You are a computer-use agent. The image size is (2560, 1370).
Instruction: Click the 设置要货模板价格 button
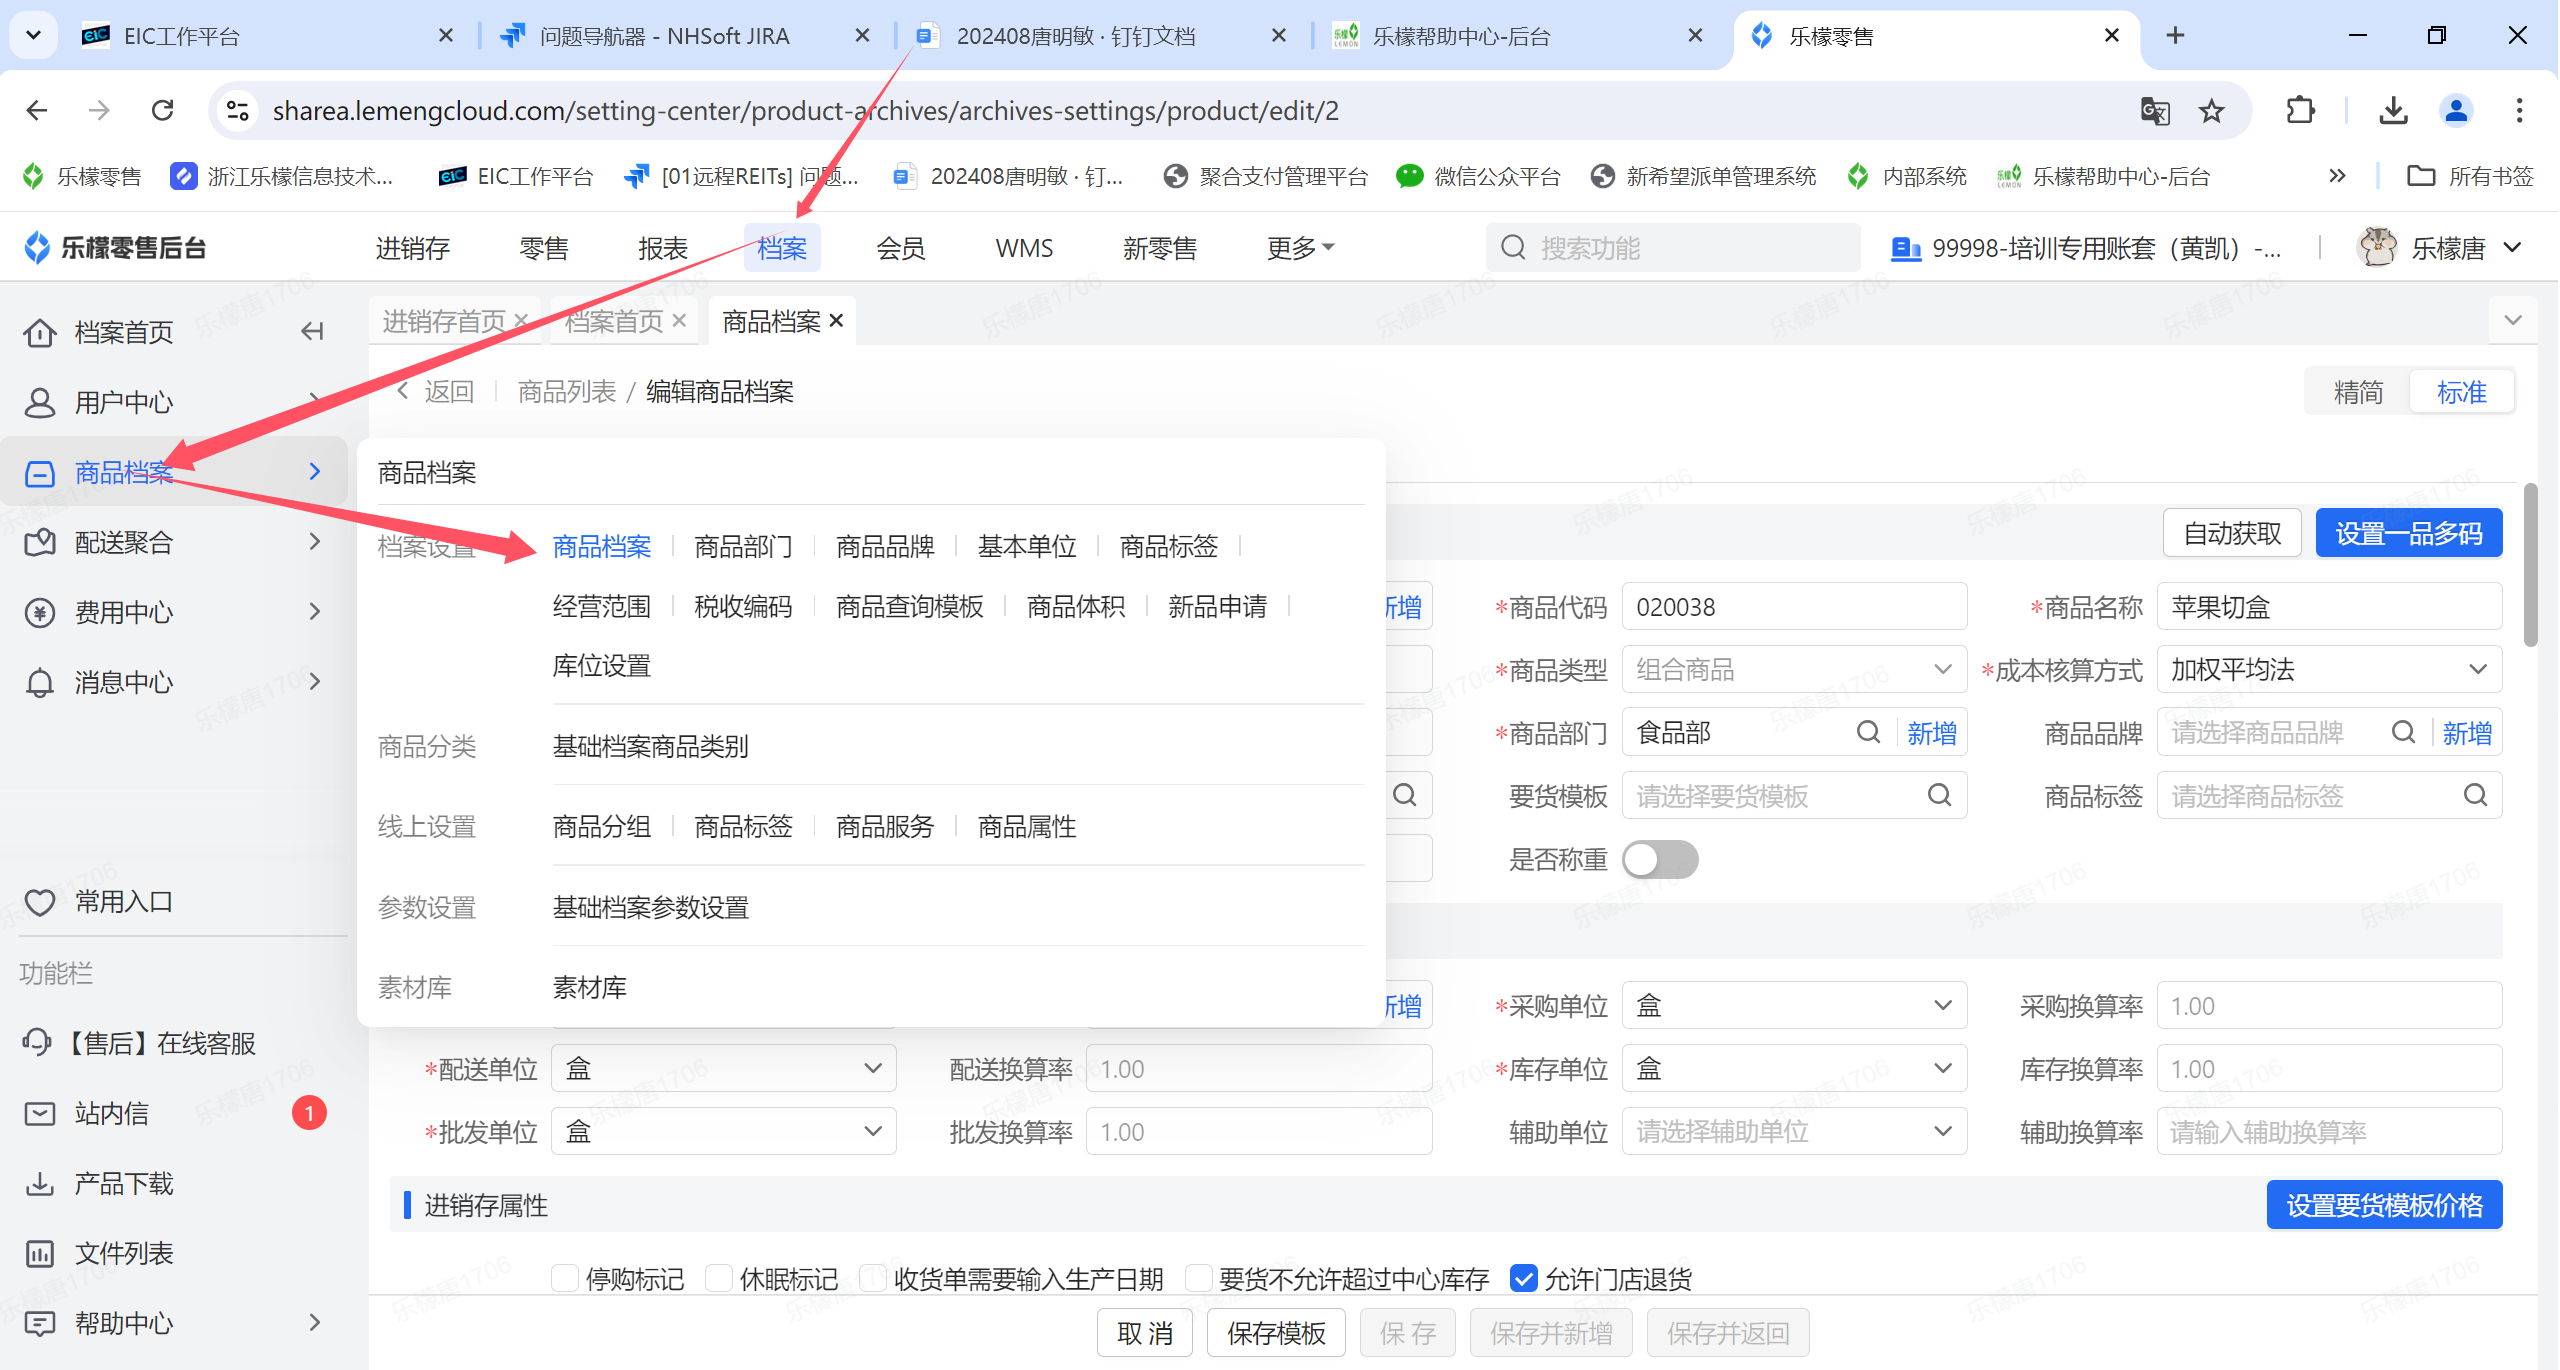coord(2384,1205)
